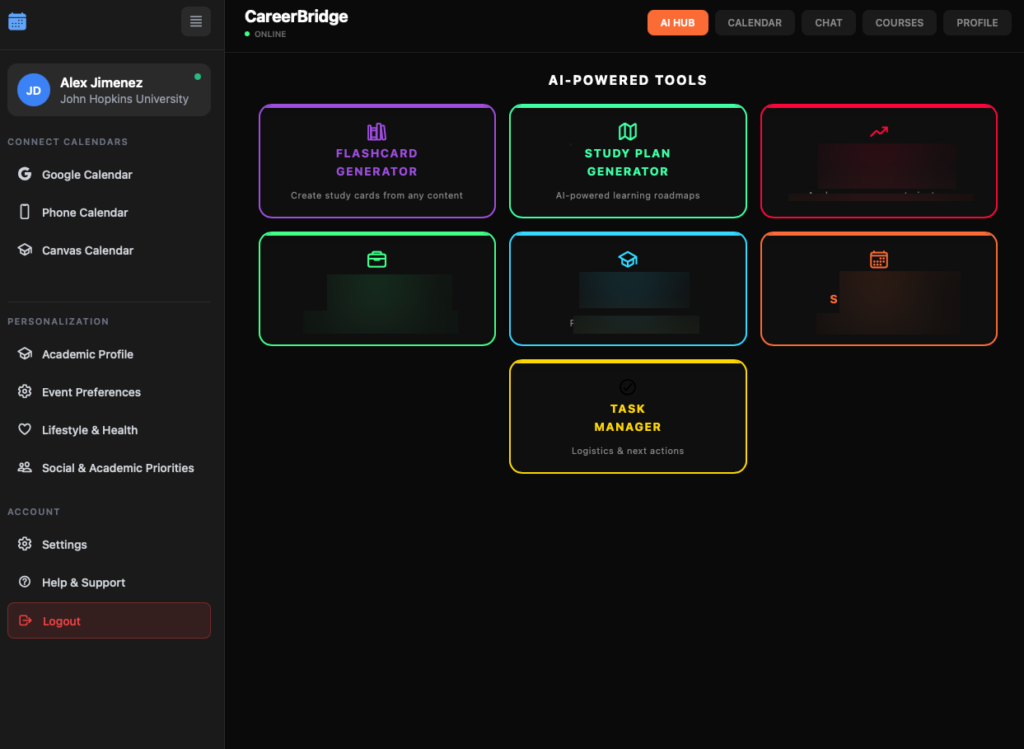This screenshot has height=749, width=1024.
Task: Go to the Chat tab
Action: pos(828,23)
